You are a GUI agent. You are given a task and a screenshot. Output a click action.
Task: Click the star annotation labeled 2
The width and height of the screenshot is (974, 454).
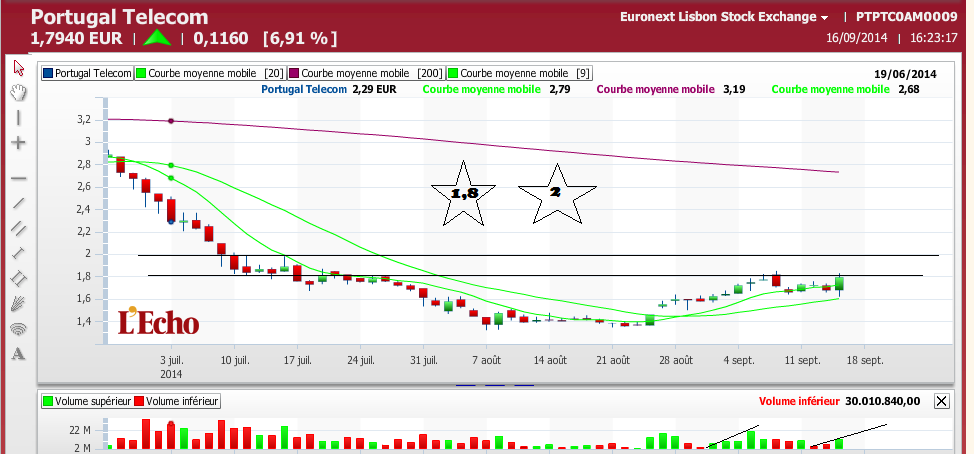coord(557,194)
